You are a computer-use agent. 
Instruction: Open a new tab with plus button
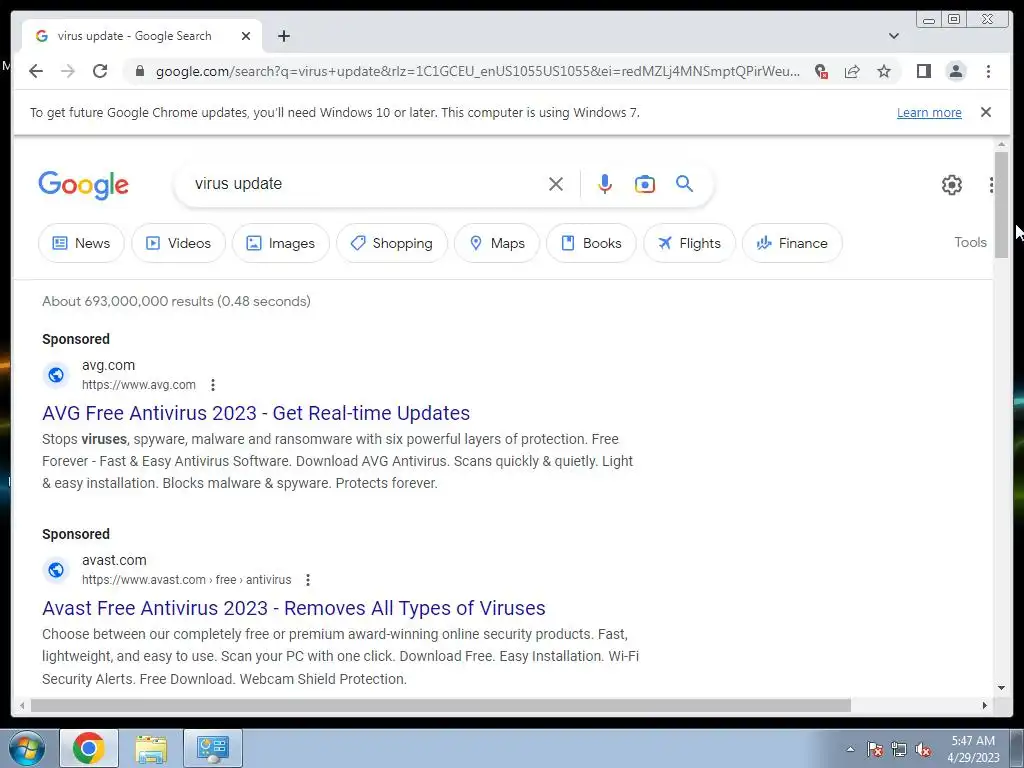pos(283,36)
